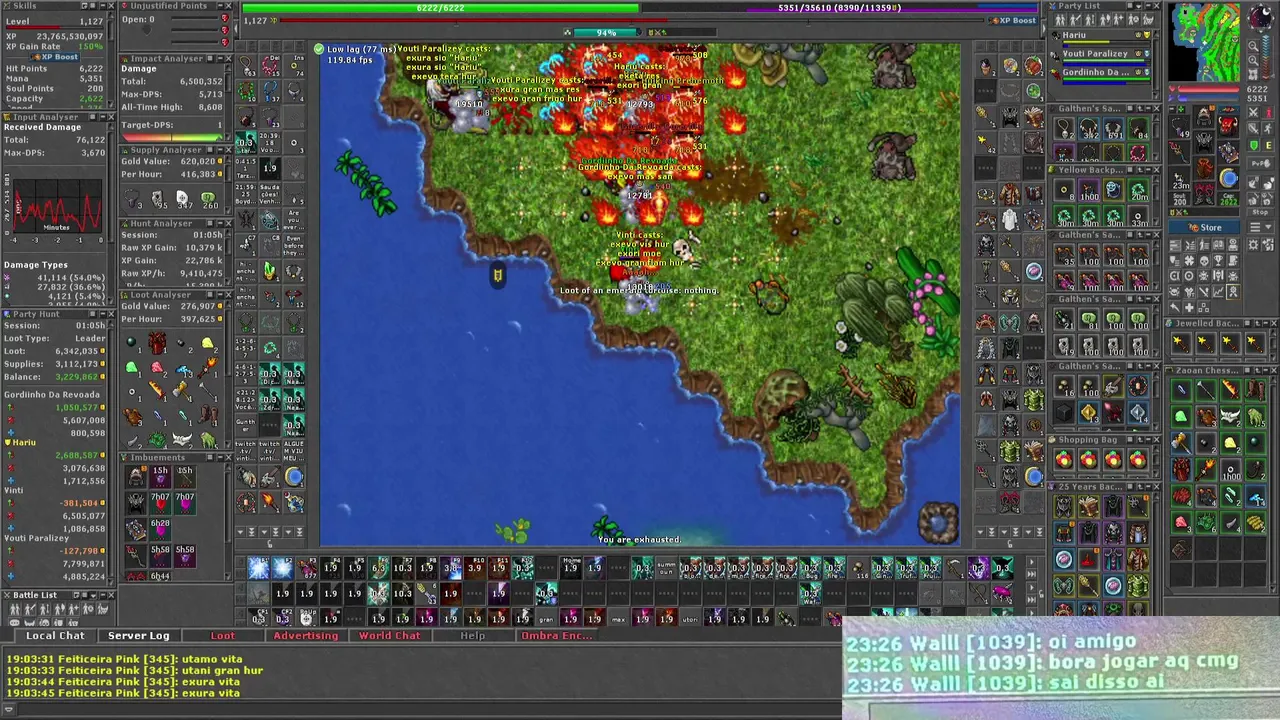
Task: Select the ring slot showing 23m
Action: pos(1180,178)
